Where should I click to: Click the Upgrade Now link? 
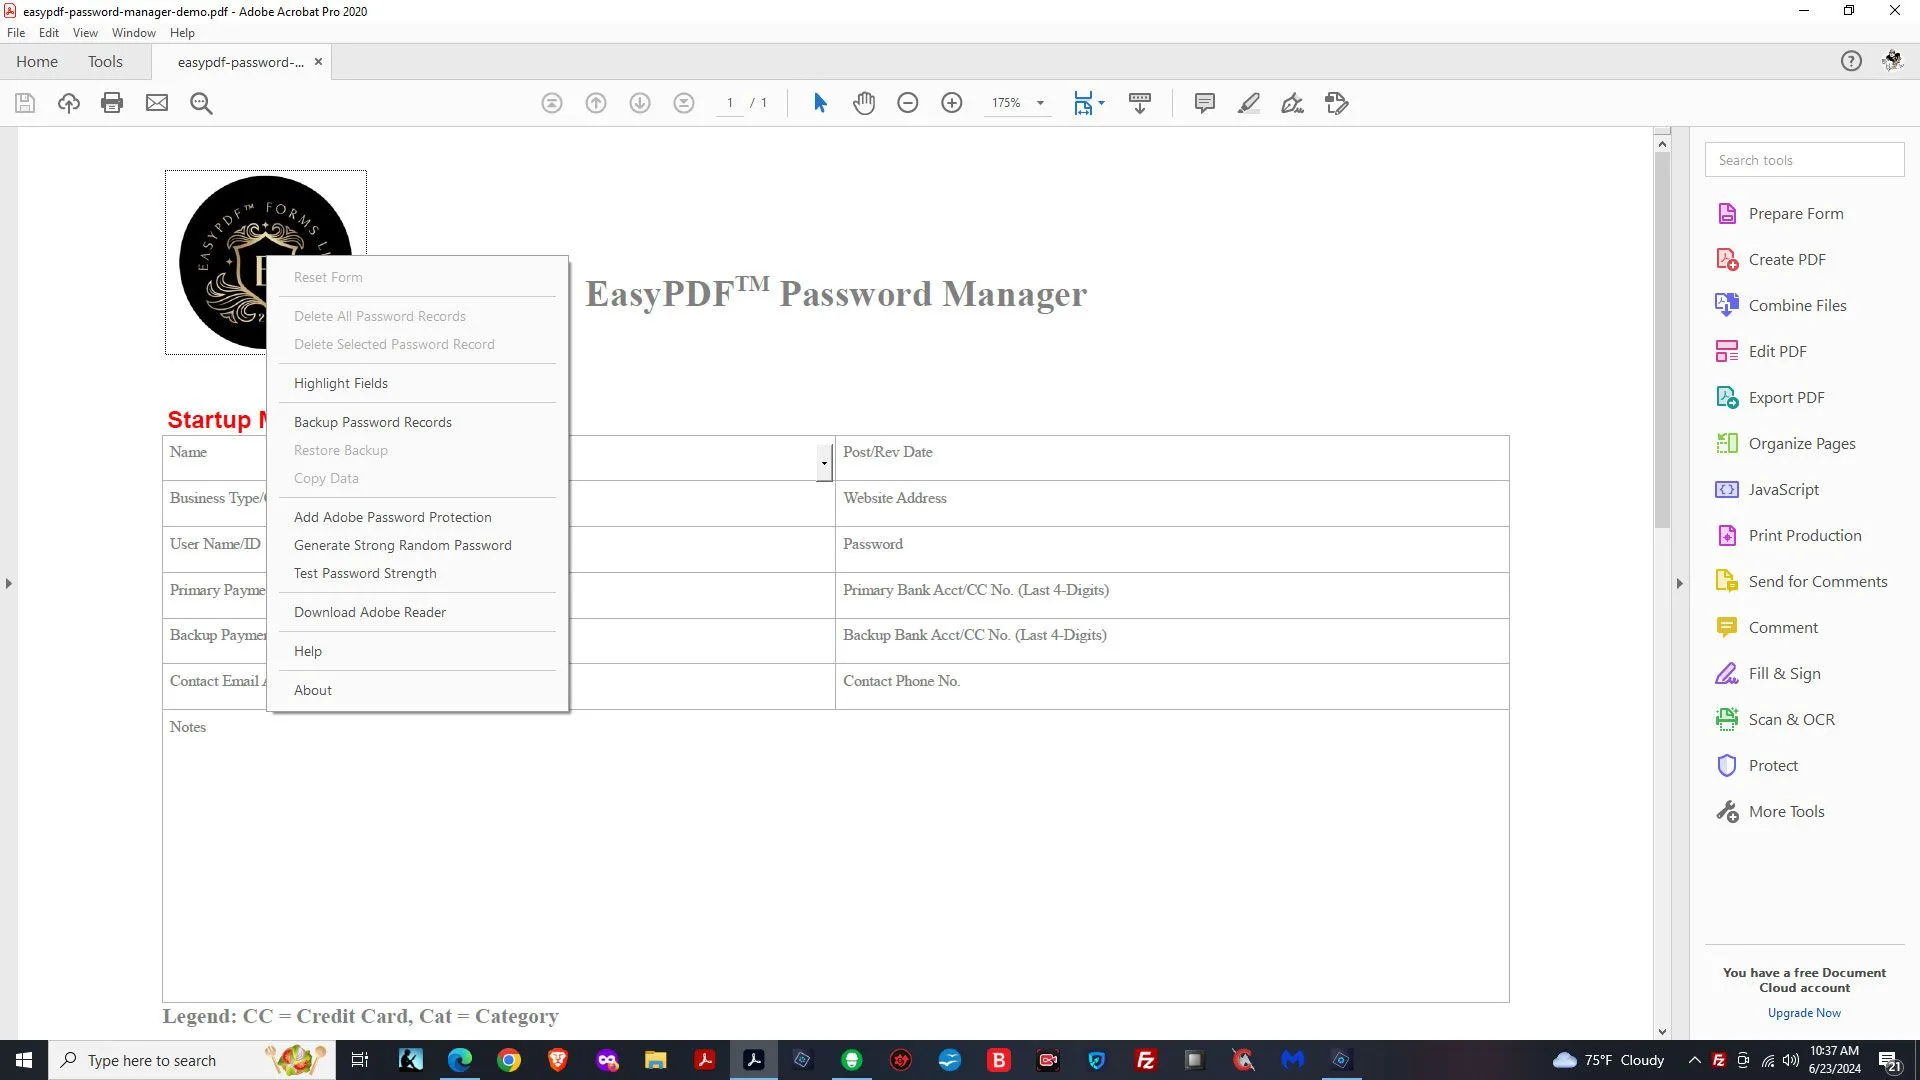pyautogui.click(x=1804, y=1013)
